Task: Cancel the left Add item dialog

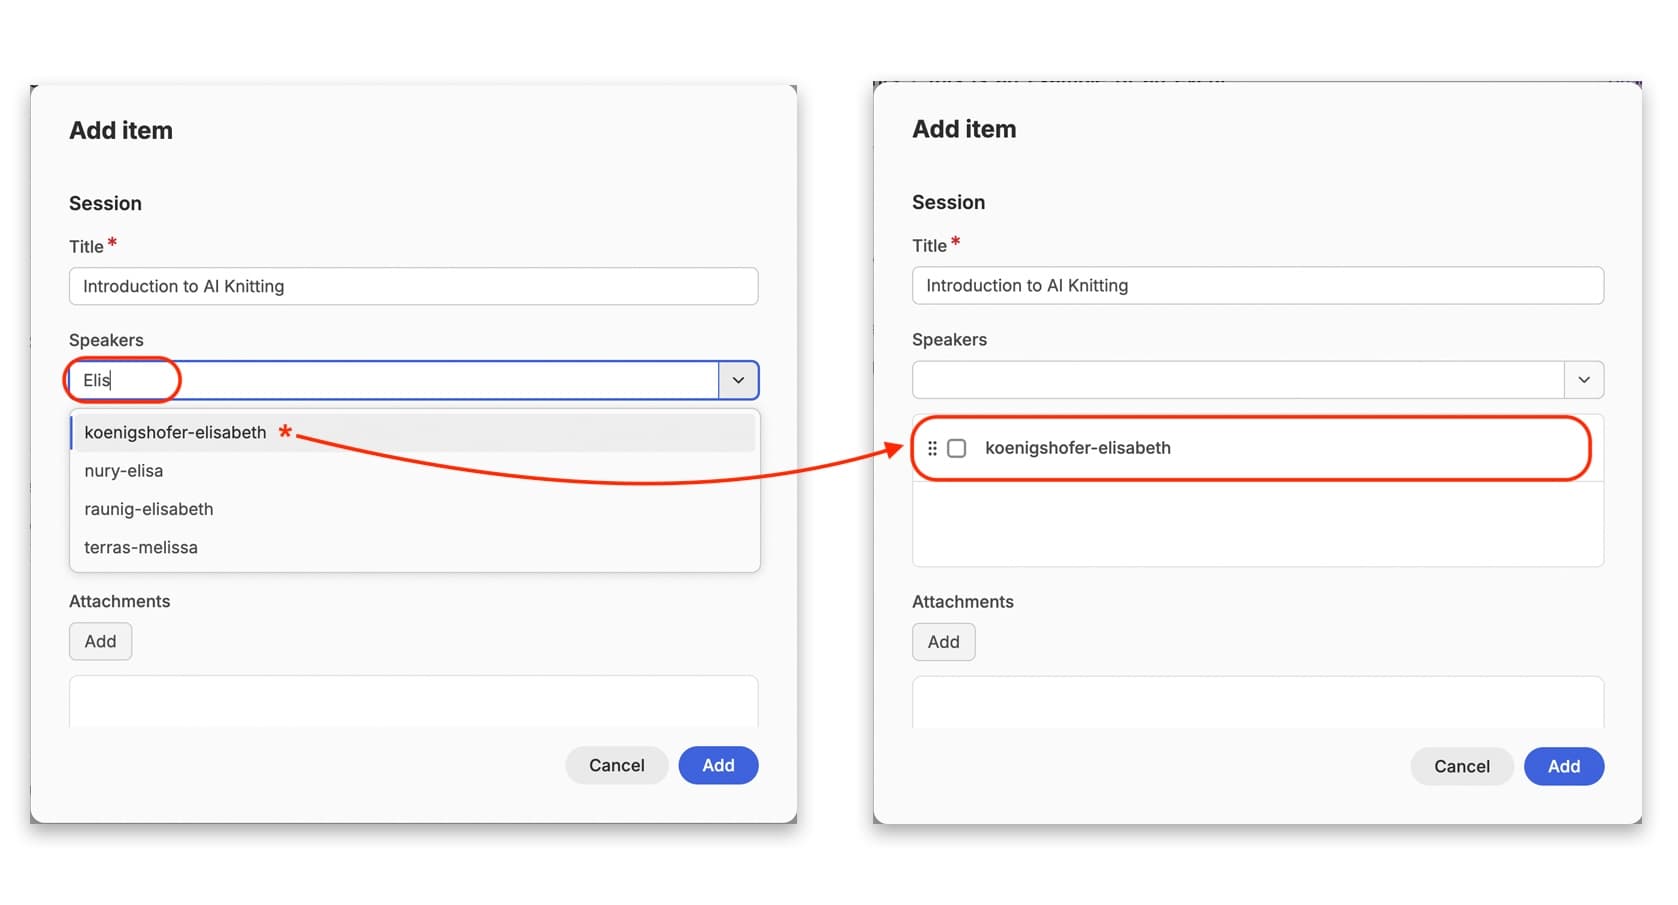Action: tap(616, 765)
